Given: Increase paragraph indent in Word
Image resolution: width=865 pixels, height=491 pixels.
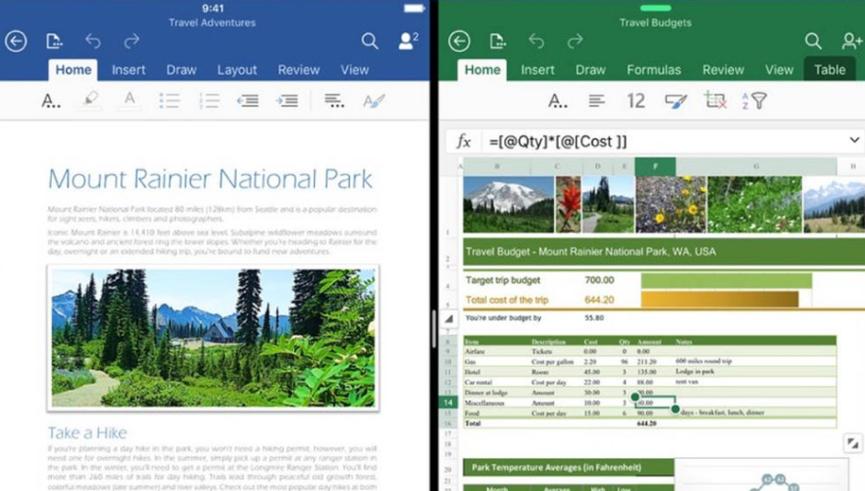Looking at the screenshot, I should 287,100.
